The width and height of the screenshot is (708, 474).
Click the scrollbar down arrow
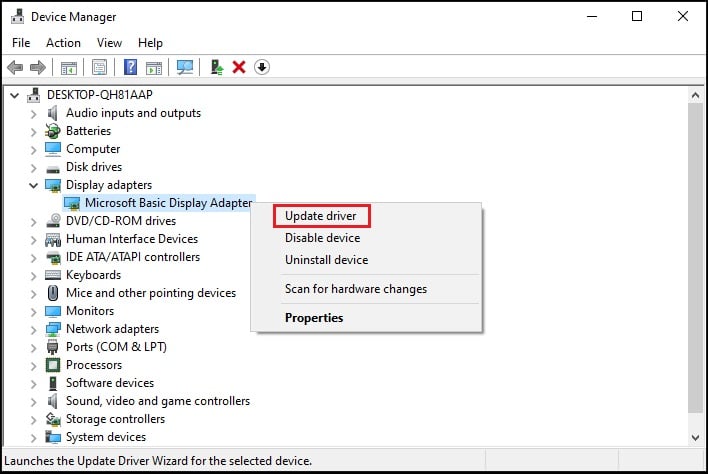tap(695, 437)
